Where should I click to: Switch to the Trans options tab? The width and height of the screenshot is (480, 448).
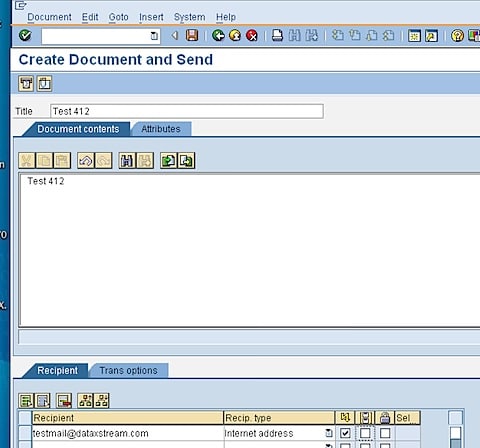point(128,371)
